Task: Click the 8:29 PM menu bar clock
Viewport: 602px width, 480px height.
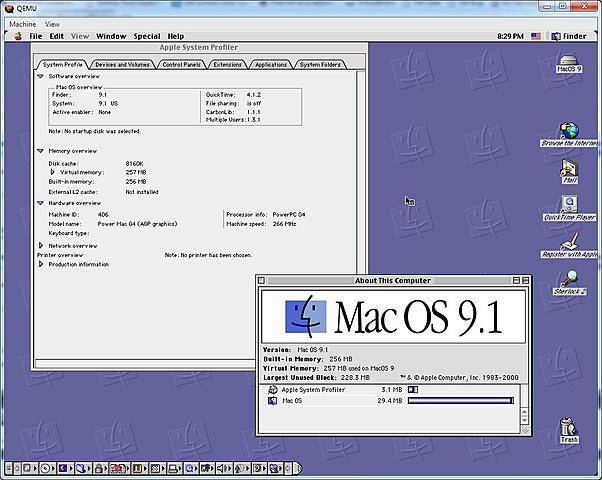Action: pos(510,36)
